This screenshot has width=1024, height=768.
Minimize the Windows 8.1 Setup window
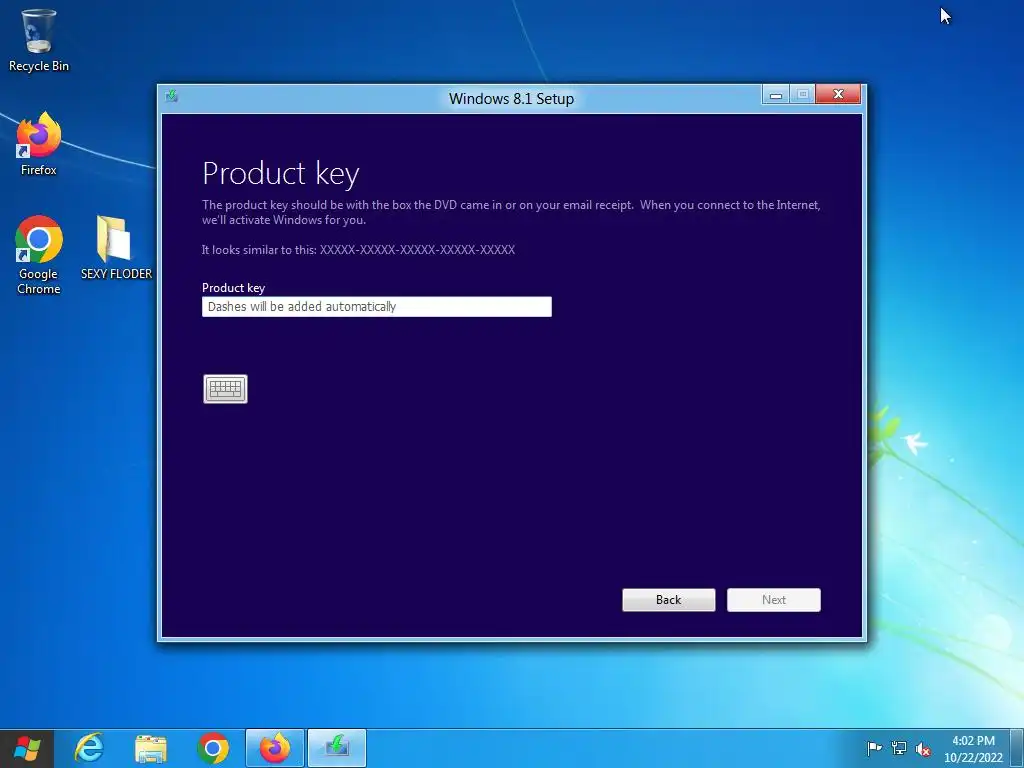point(776,95)
